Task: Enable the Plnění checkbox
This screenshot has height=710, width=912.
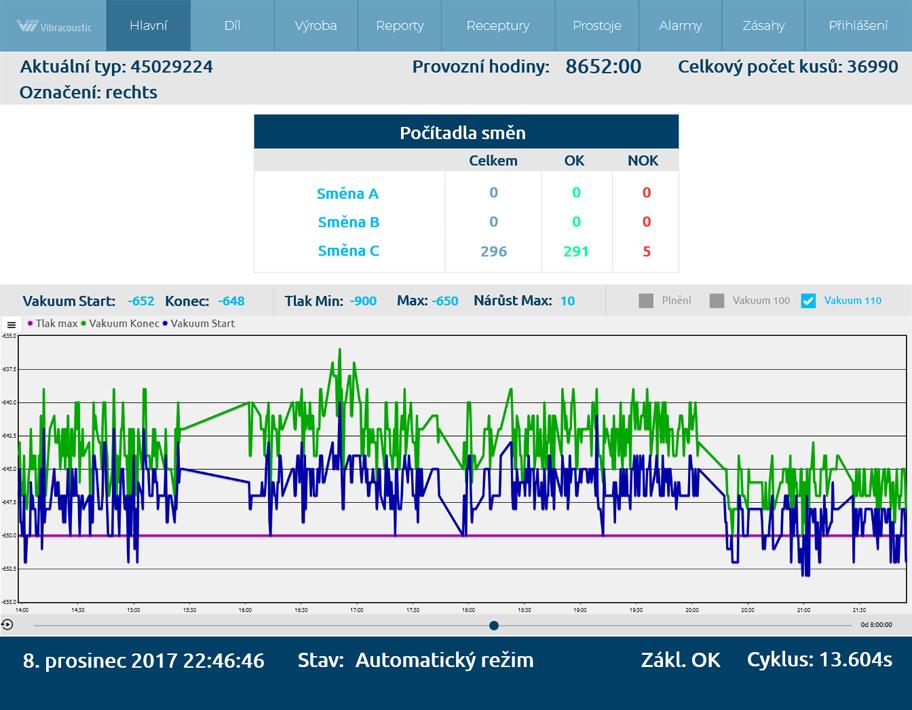Action: [x=646, y=301]
